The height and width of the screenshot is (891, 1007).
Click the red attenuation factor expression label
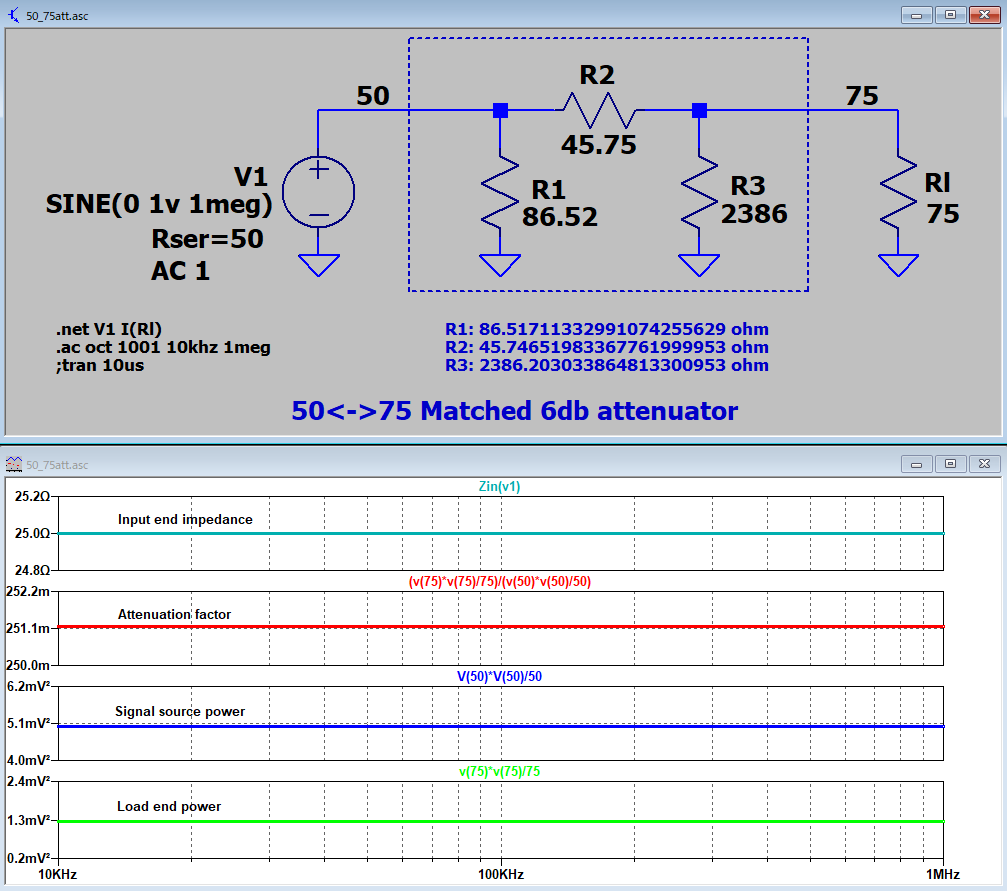point(500,581)
